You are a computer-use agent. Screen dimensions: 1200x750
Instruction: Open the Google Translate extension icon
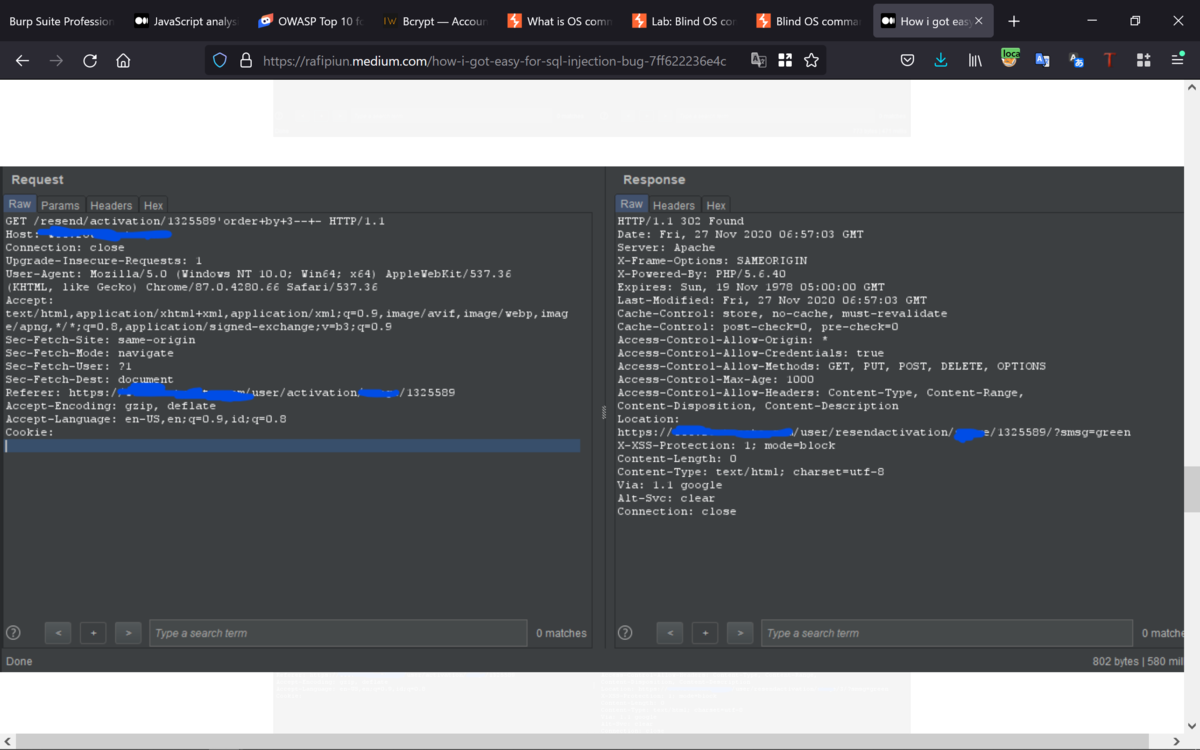click(1043, 61)
